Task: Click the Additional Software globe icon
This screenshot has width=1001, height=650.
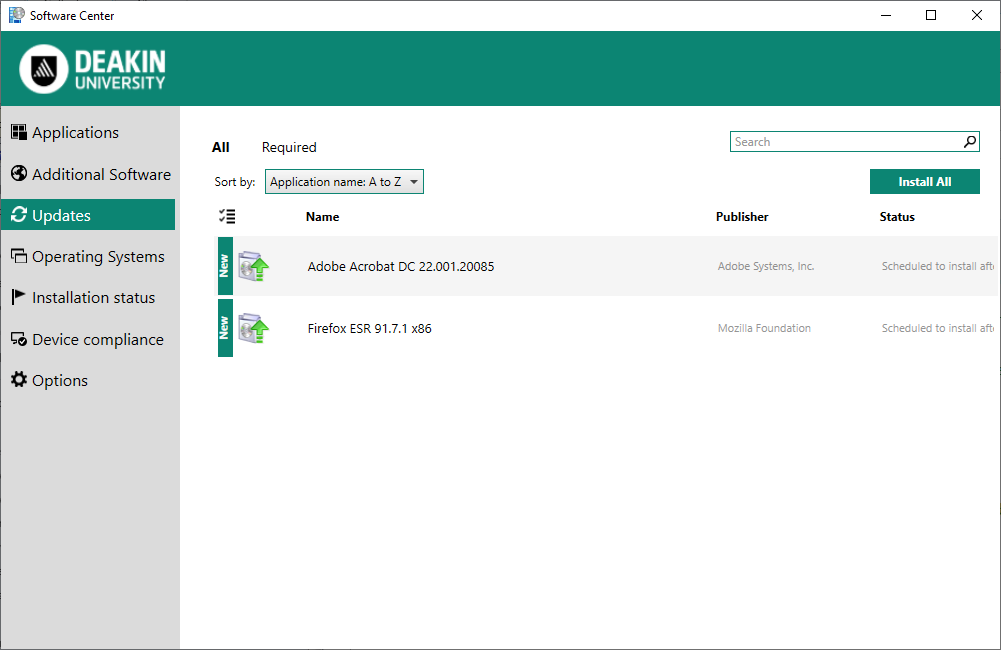Action: click(x=18, y=174)
